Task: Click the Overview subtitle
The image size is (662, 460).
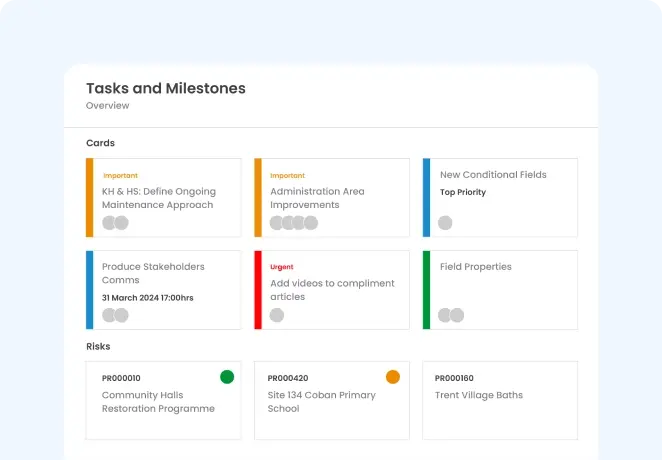Action: coord(107,106)
